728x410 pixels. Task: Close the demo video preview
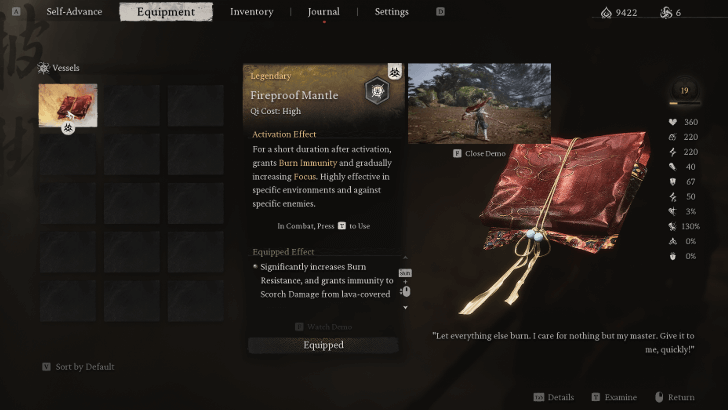tap(479, 153)
